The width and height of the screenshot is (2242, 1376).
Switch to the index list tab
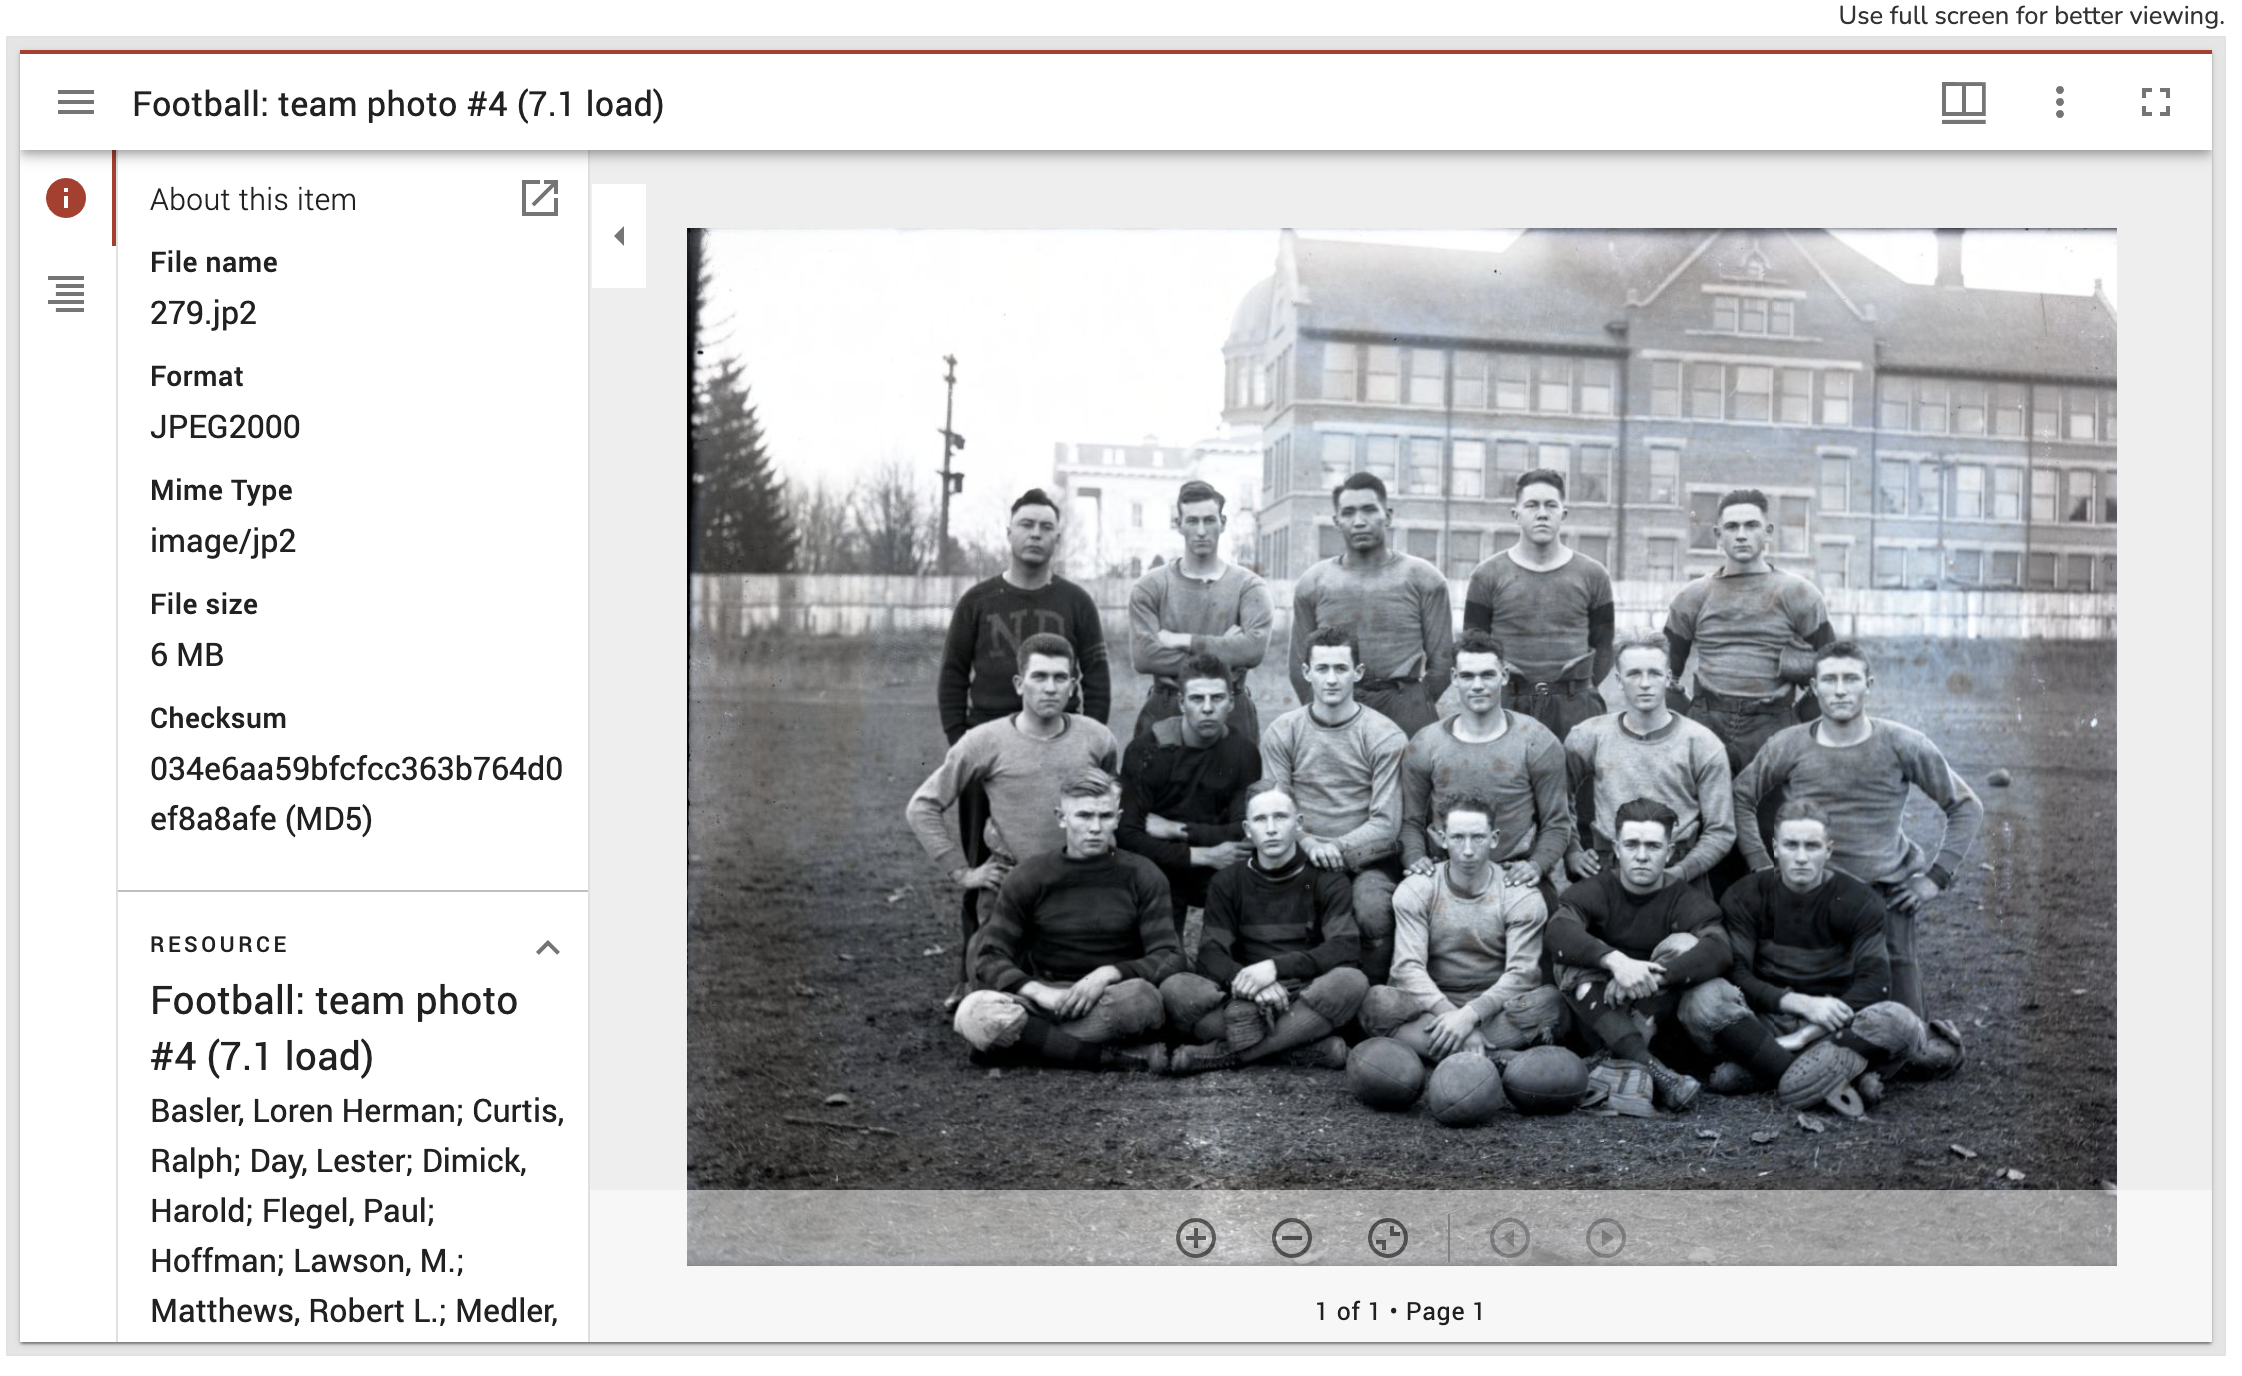66,294
